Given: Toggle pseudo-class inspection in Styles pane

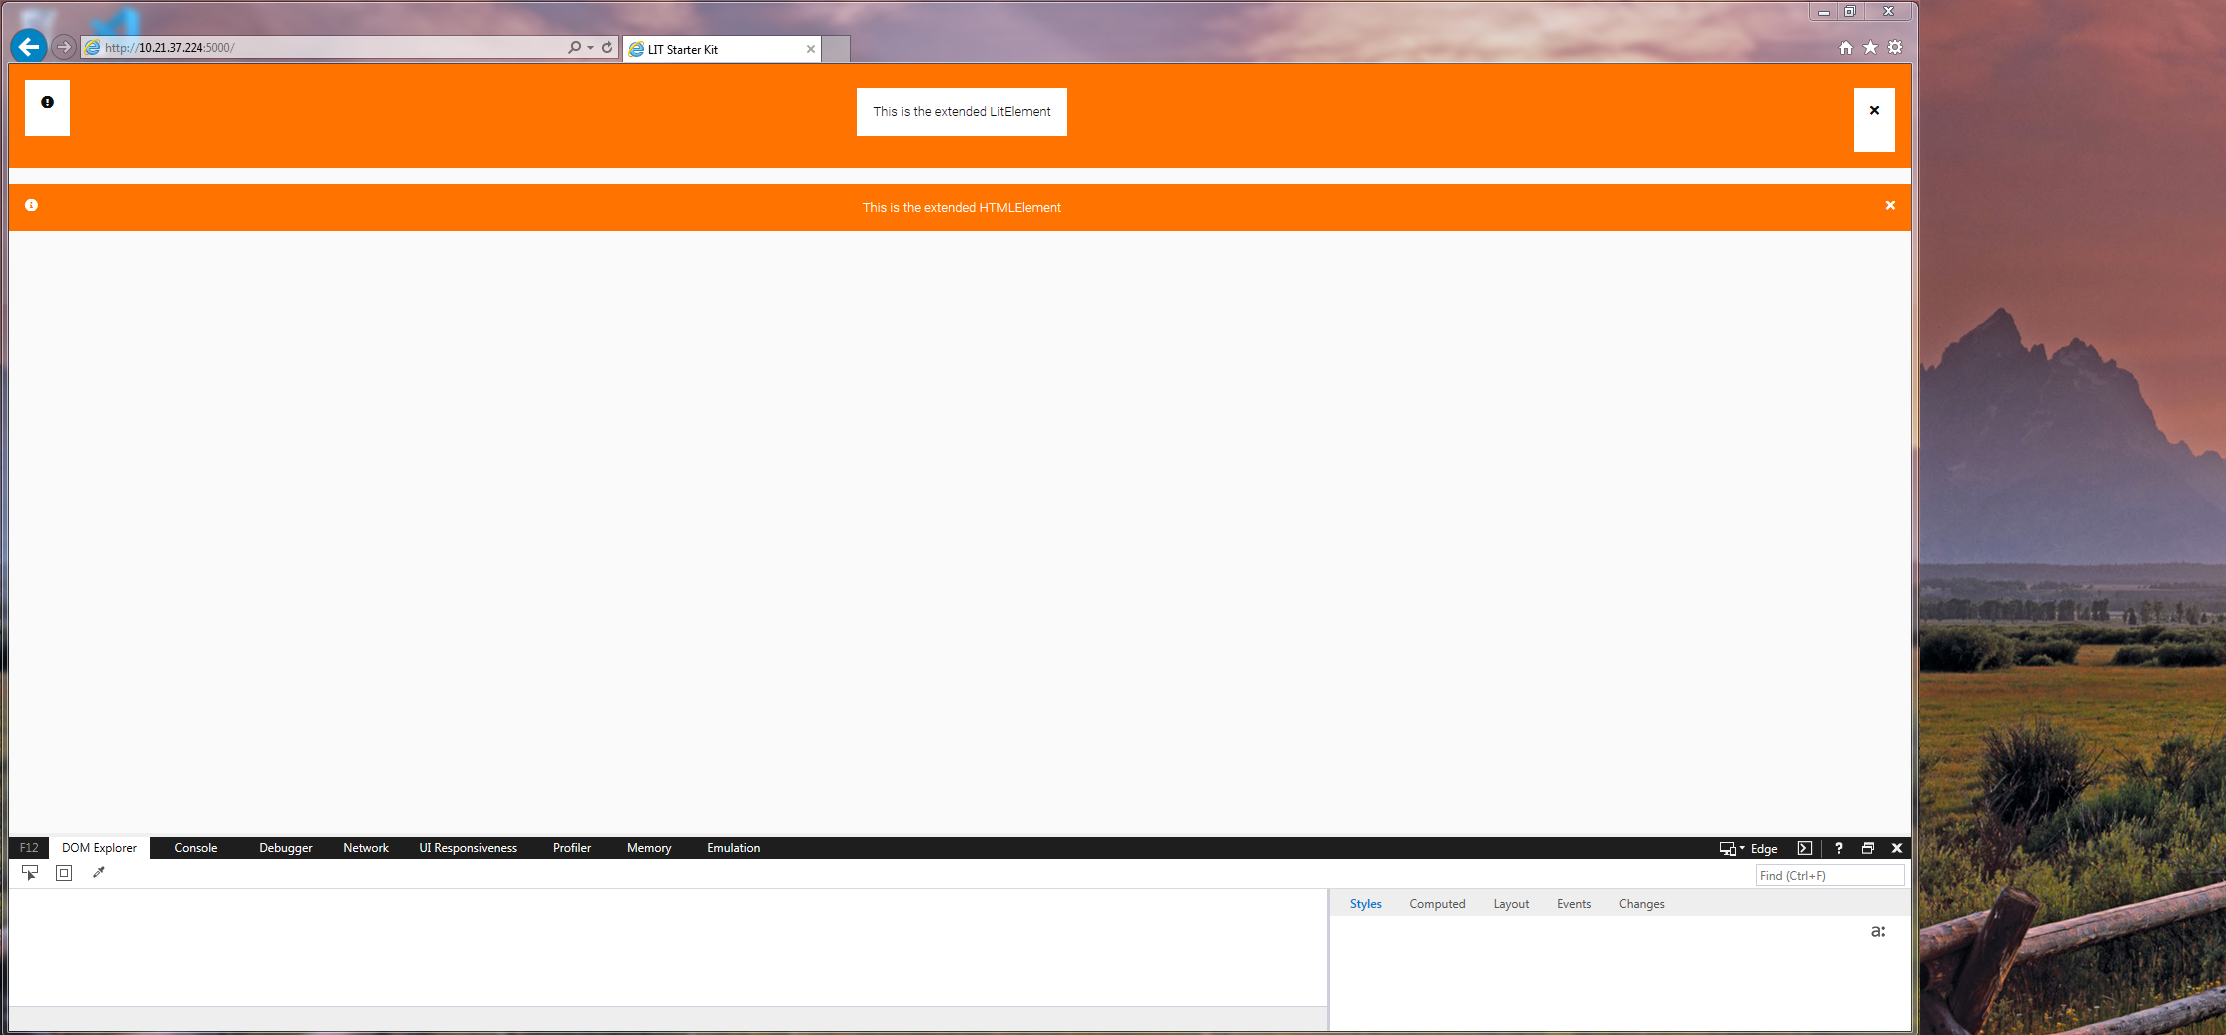Looking at the screenshot, I should point(1878,931).
